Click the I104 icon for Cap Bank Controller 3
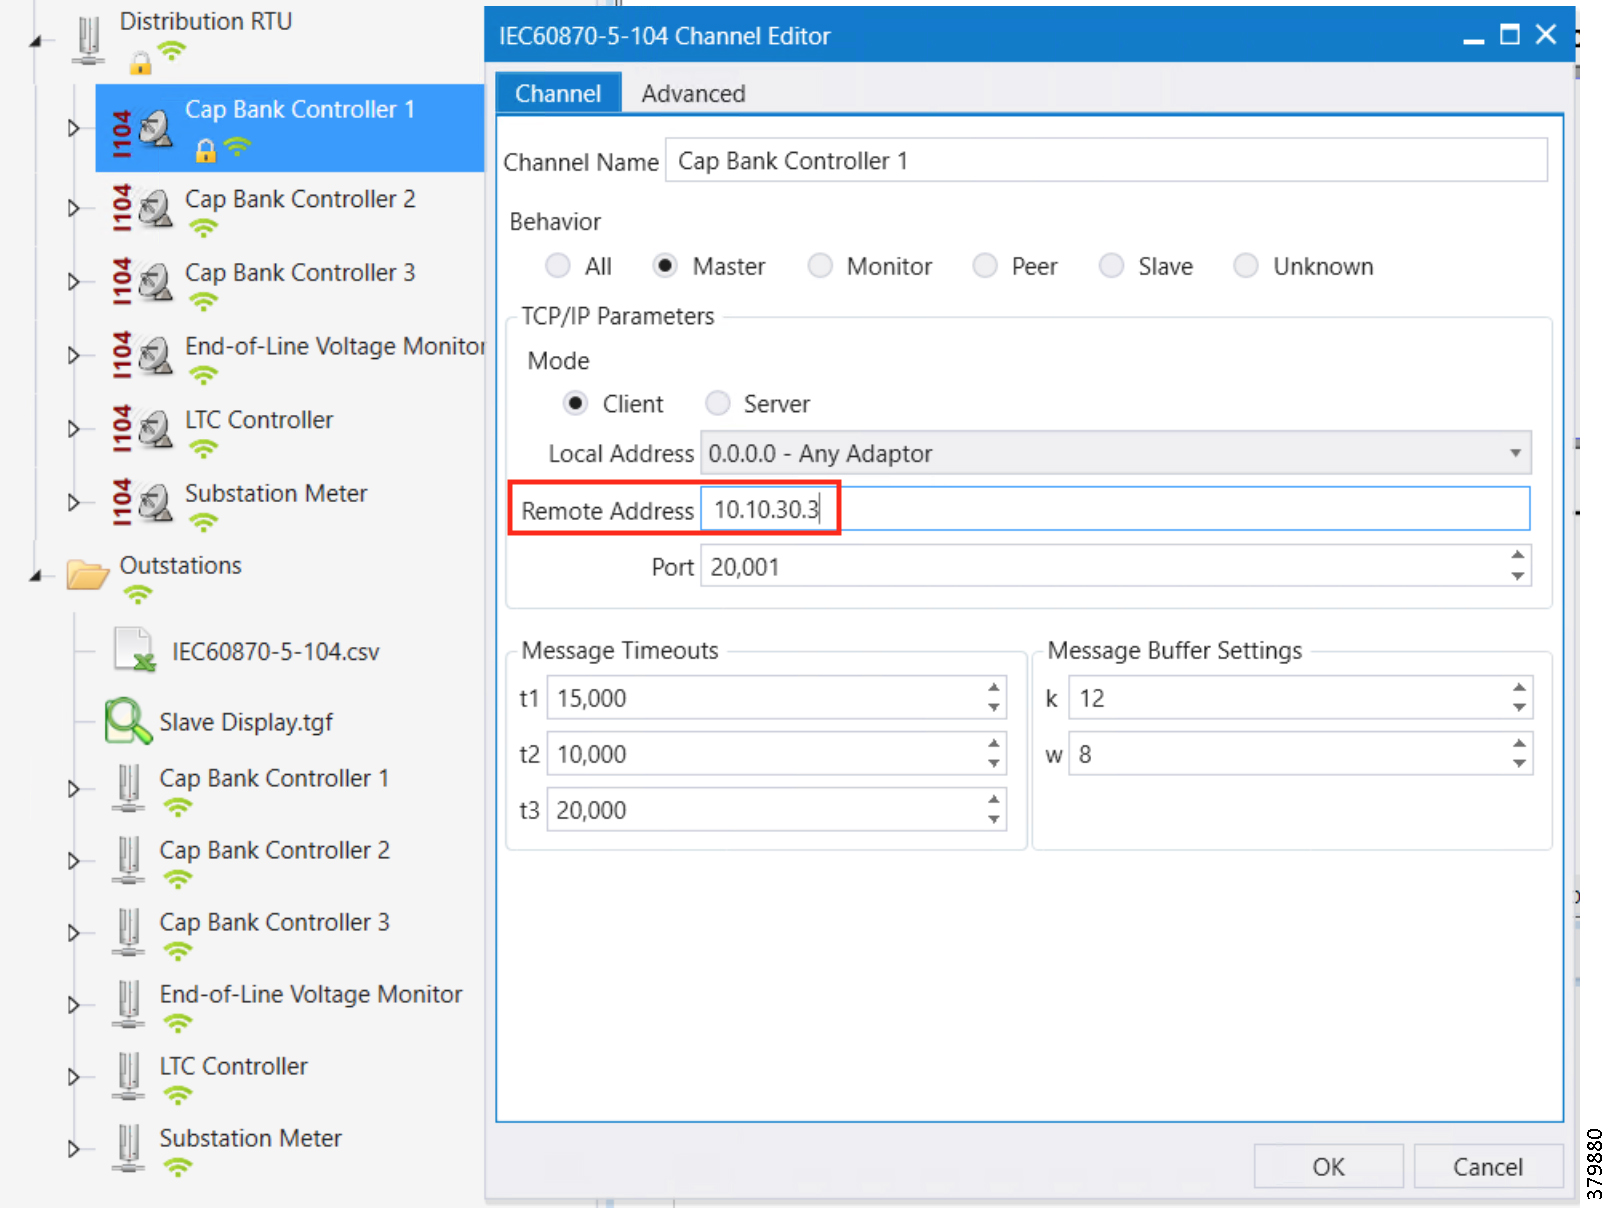The height and width of the screenshot is (1208, 1608). click(141, 282)
